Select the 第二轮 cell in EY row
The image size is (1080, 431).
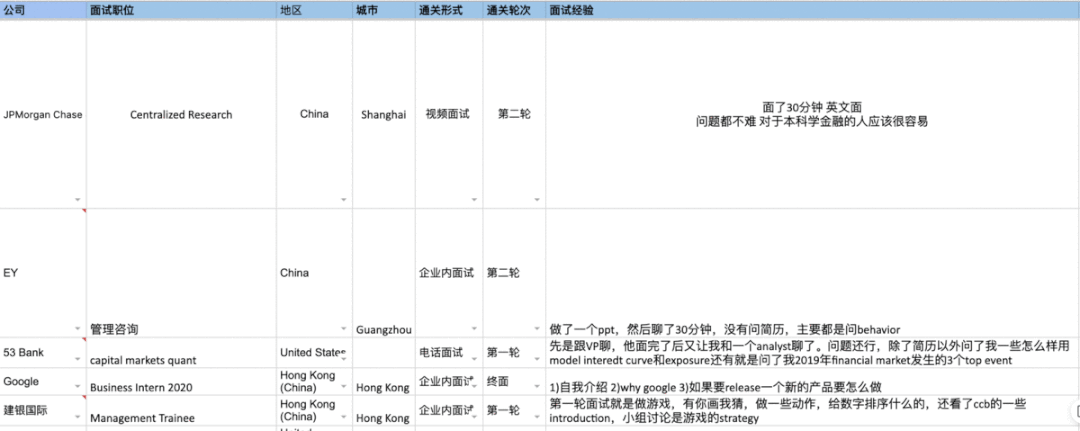(514, 273)
